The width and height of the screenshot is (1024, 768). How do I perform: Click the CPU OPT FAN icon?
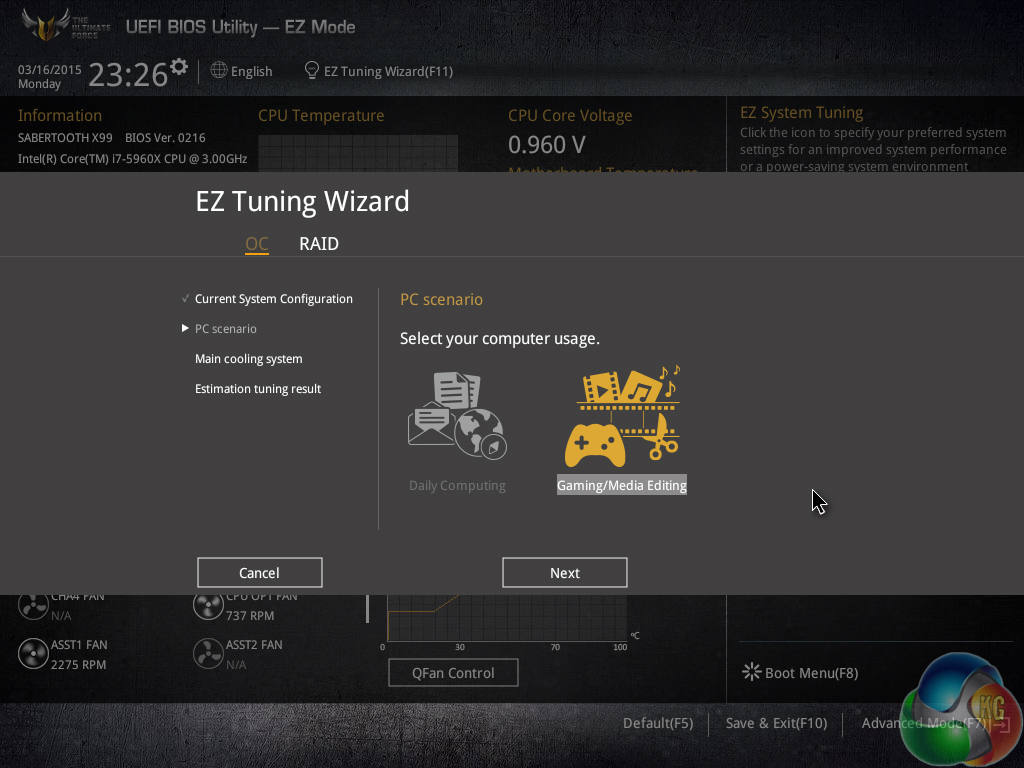click(208, 606)
